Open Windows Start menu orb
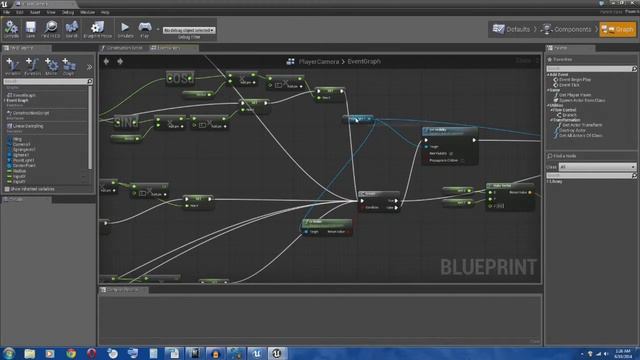 (x=9, y=353)
